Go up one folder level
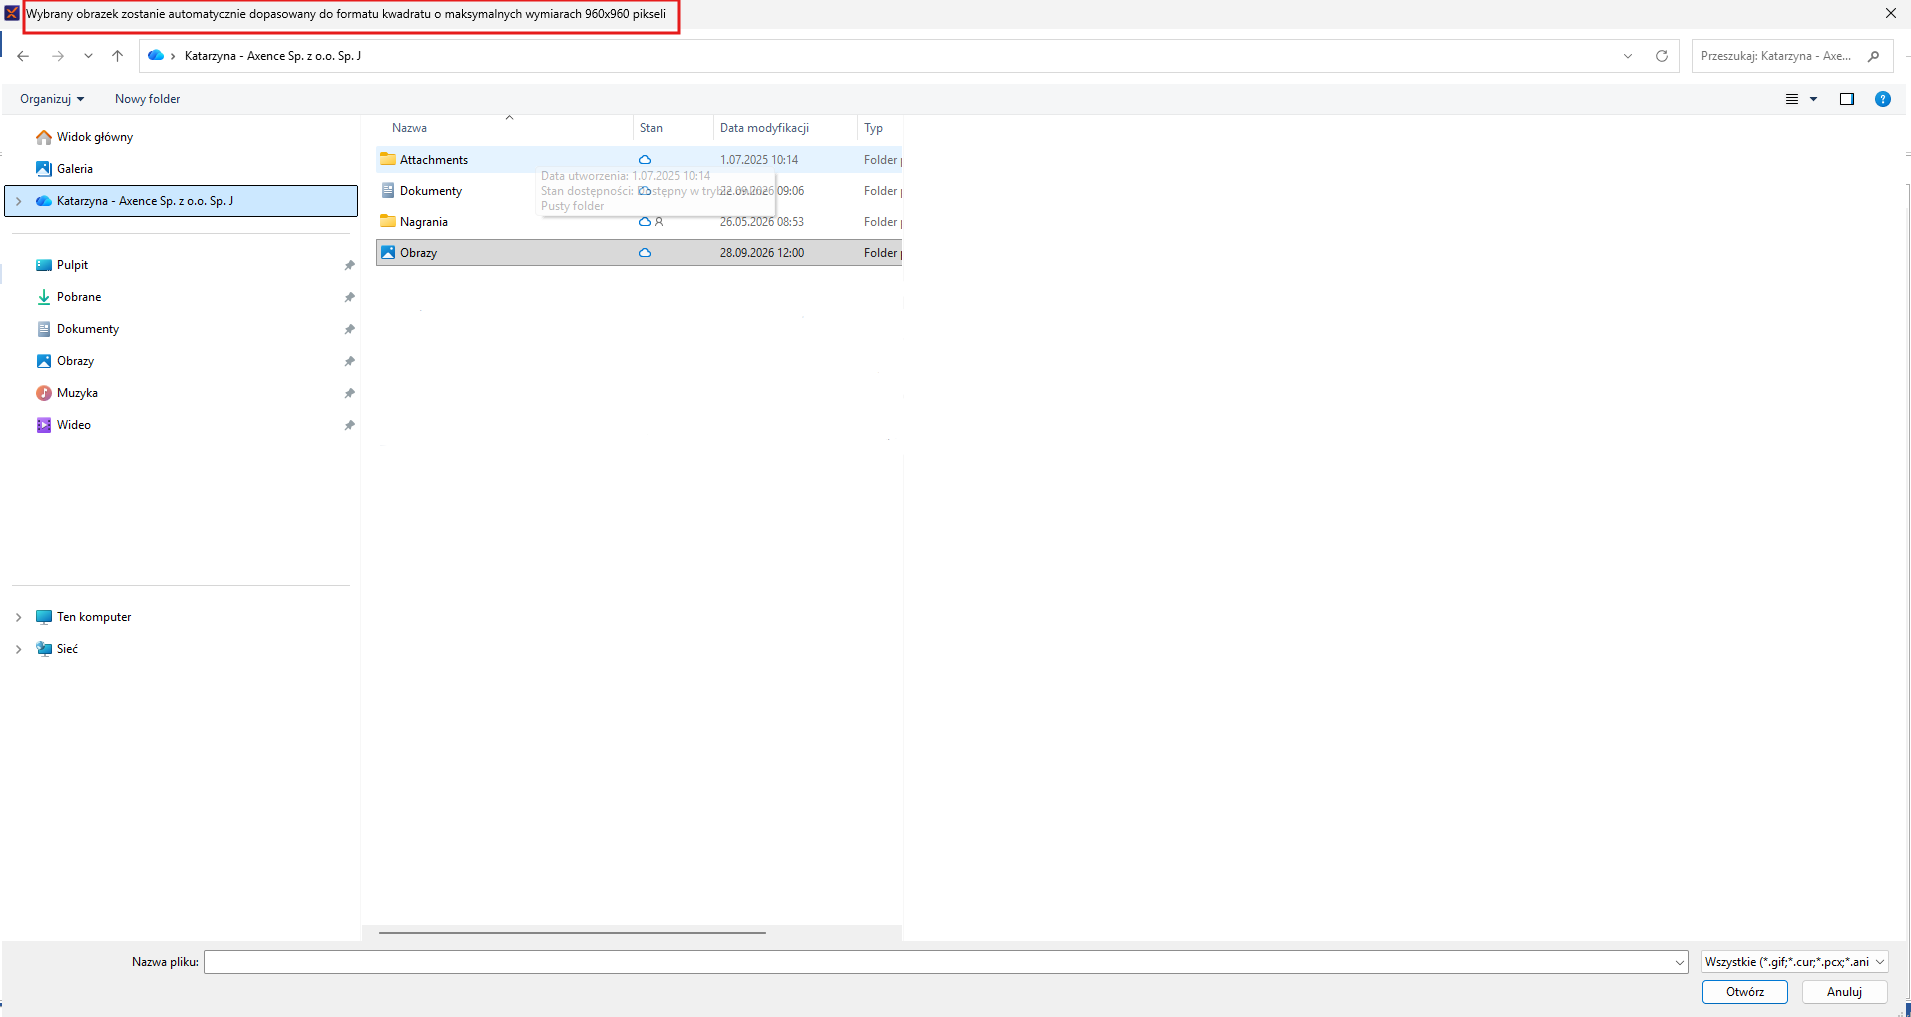This screenshot has width=1911, height=1017. click(x=117, y=56)
